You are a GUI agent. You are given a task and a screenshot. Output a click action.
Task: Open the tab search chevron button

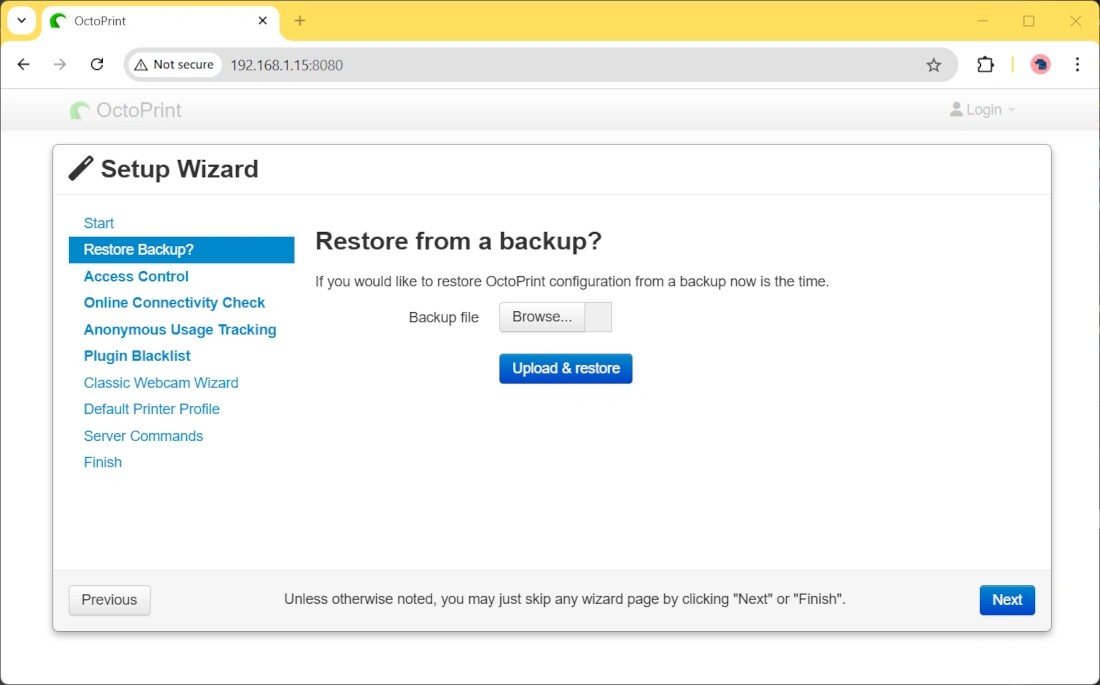pos(22,20)
